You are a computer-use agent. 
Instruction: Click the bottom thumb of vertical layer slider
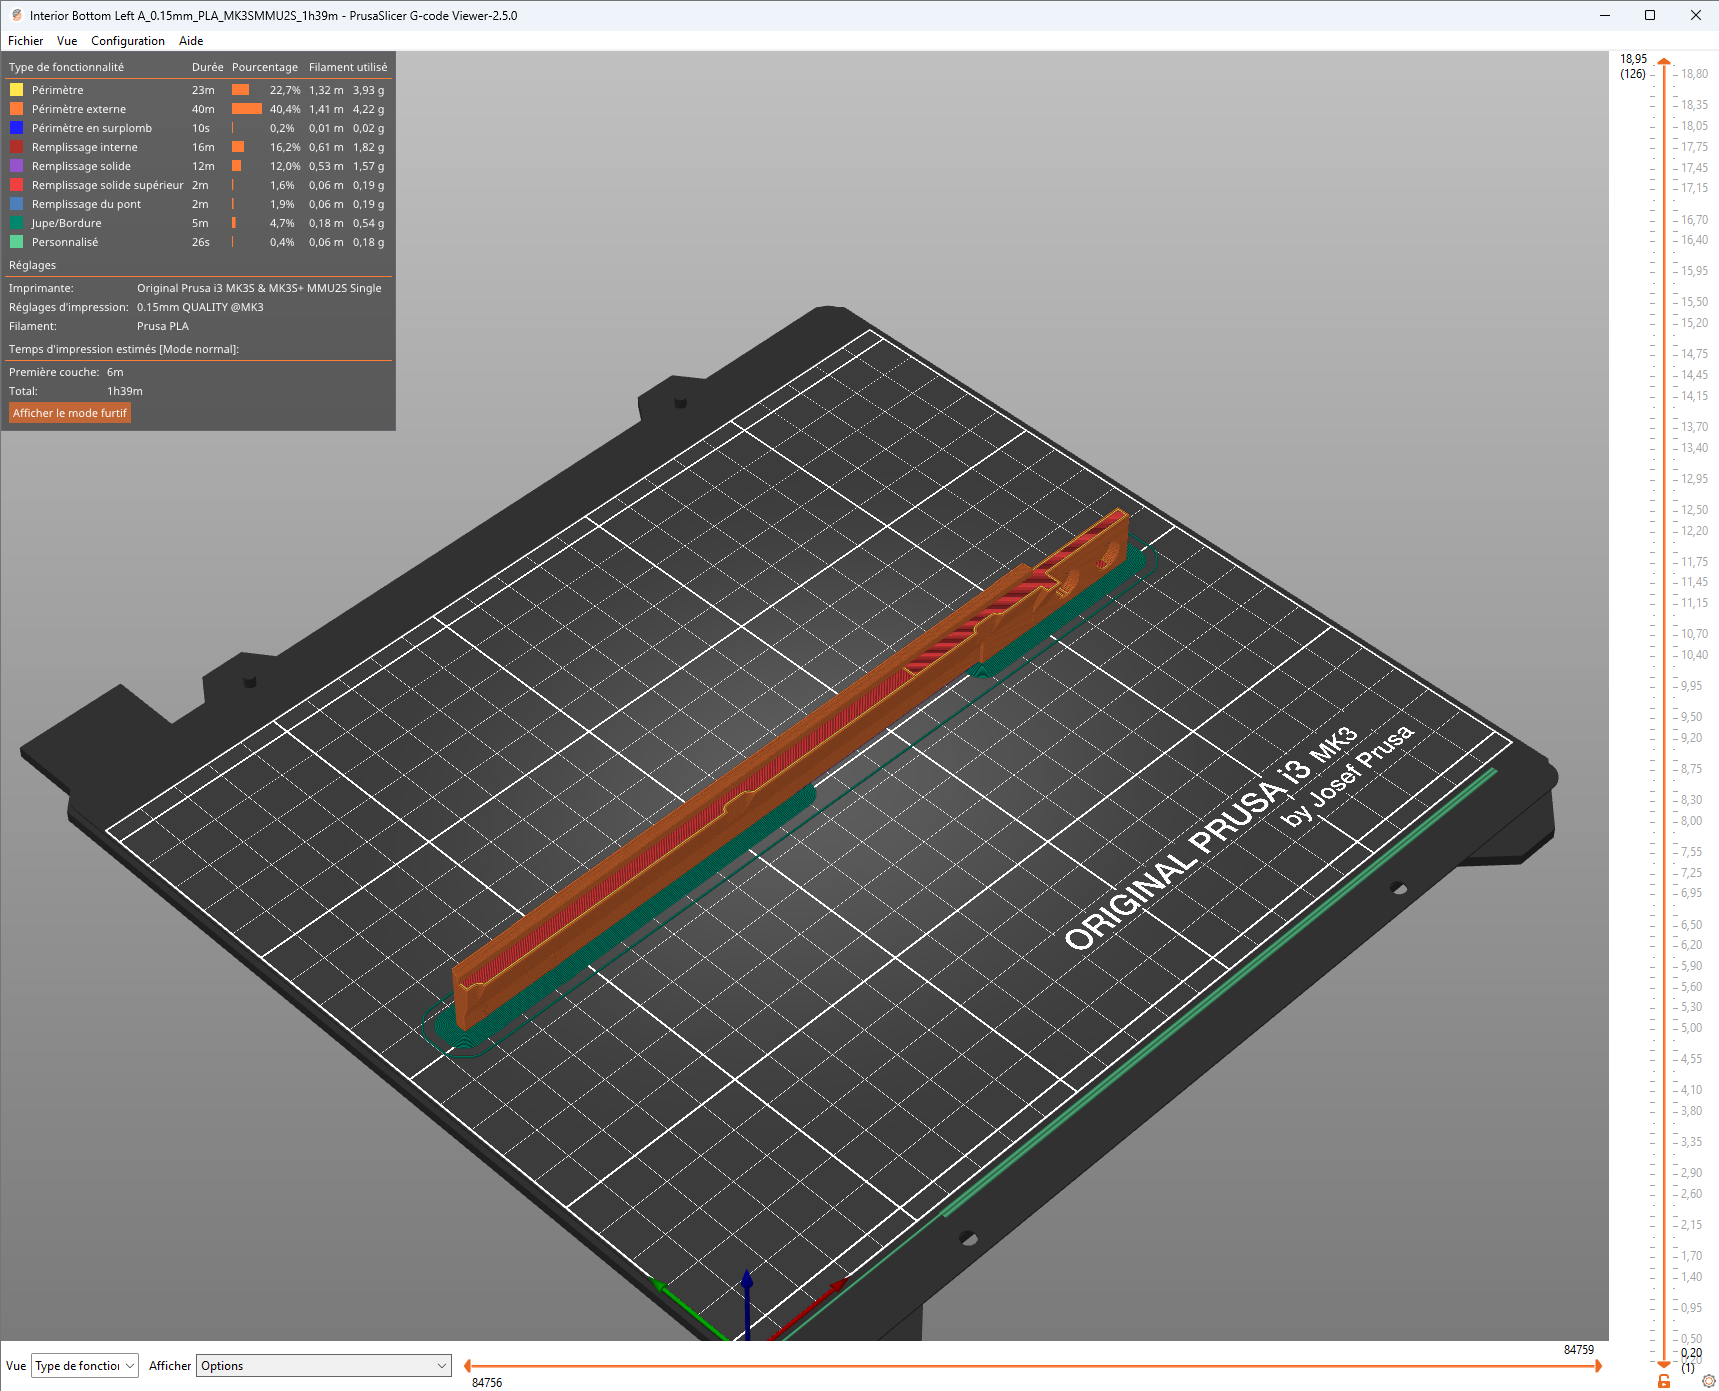tap(1664, 1363)
